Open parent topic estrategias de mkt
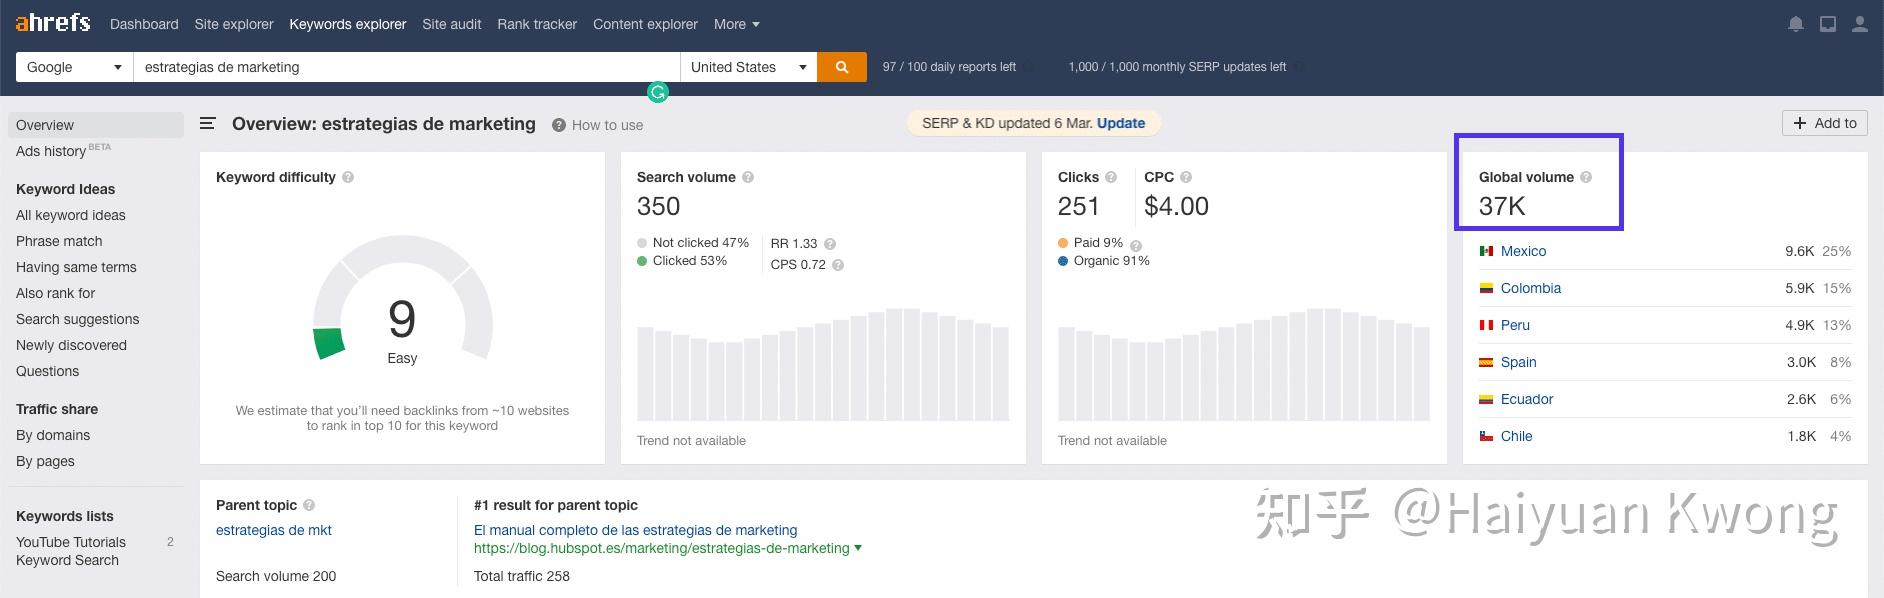This screenshot has height=598, width=1884. click(274, 530)
